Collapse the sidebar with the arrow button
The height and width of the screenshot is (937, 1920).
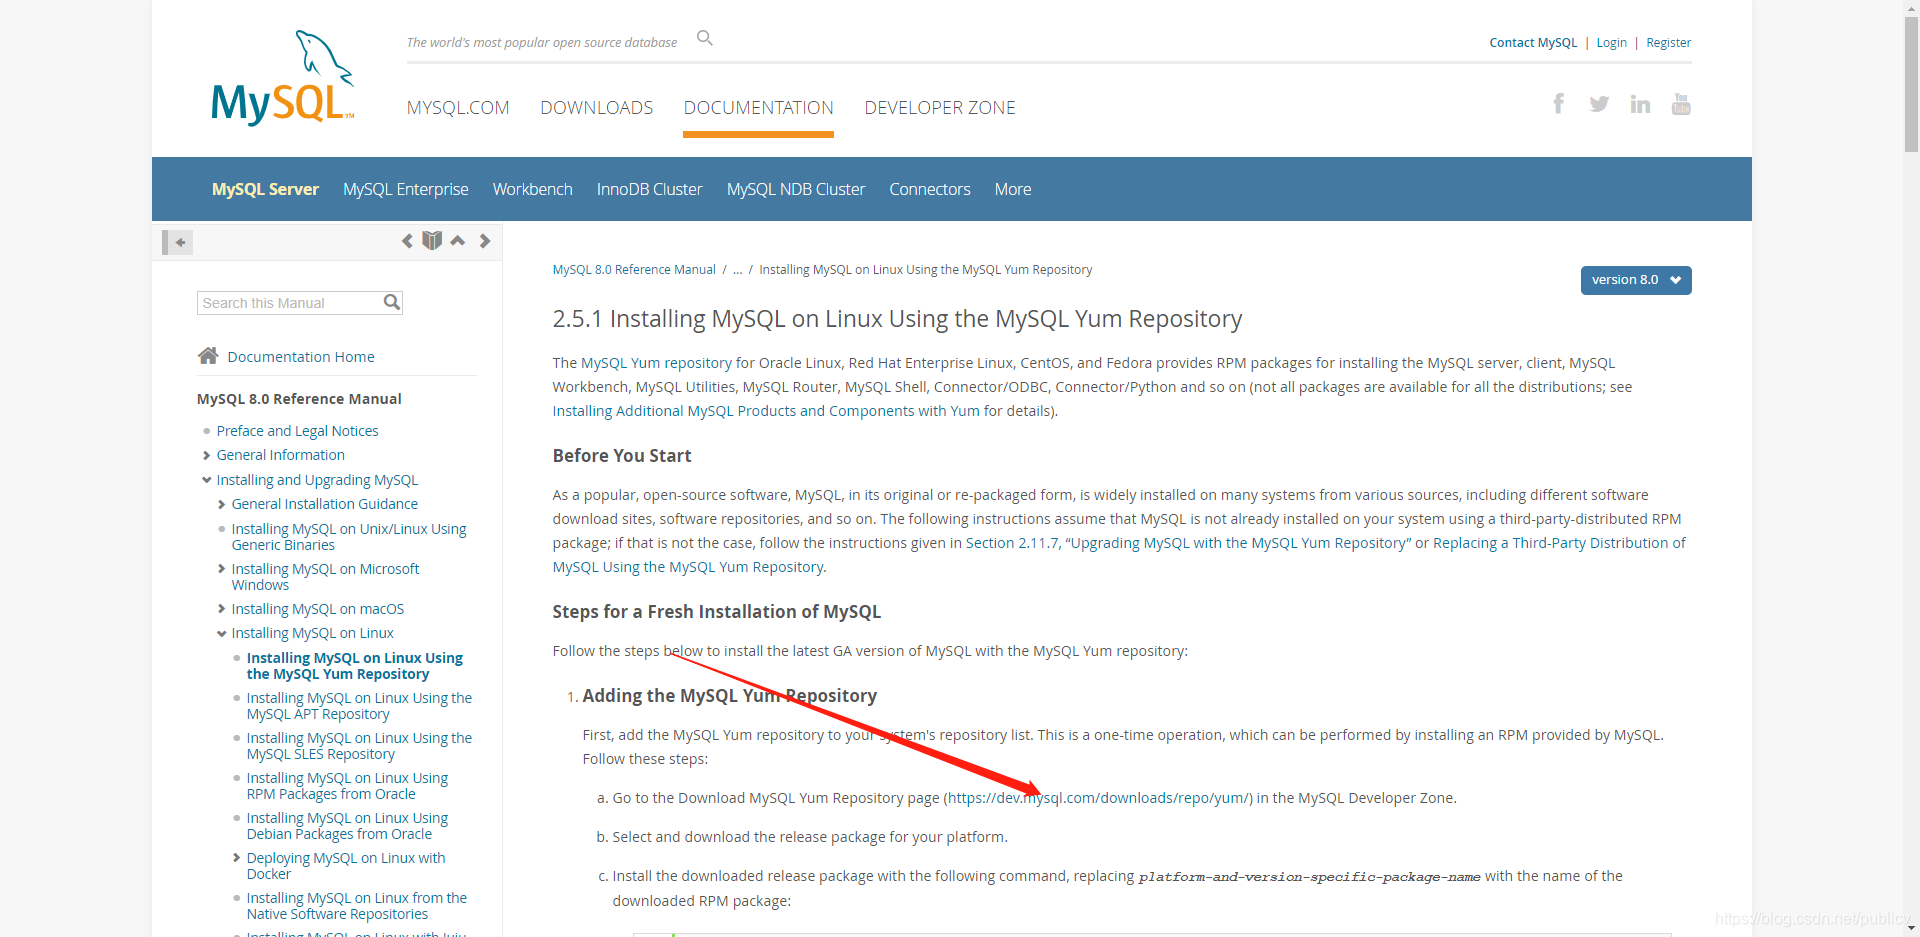tap(178, 242)
